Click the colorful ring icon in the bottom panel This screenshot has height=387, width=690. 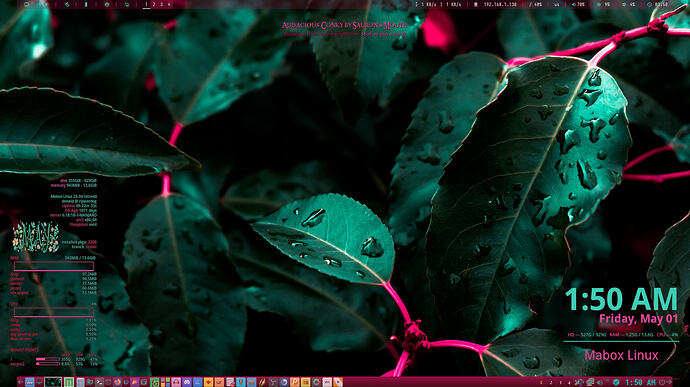tap(316, 382)
